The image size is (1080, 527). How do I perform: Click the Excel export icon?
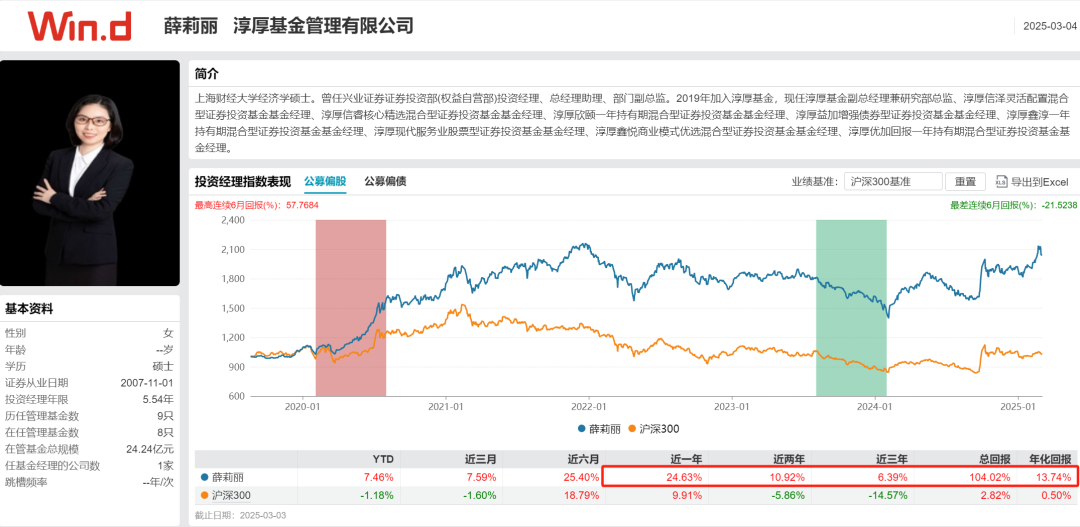(x=1001, y=182)
